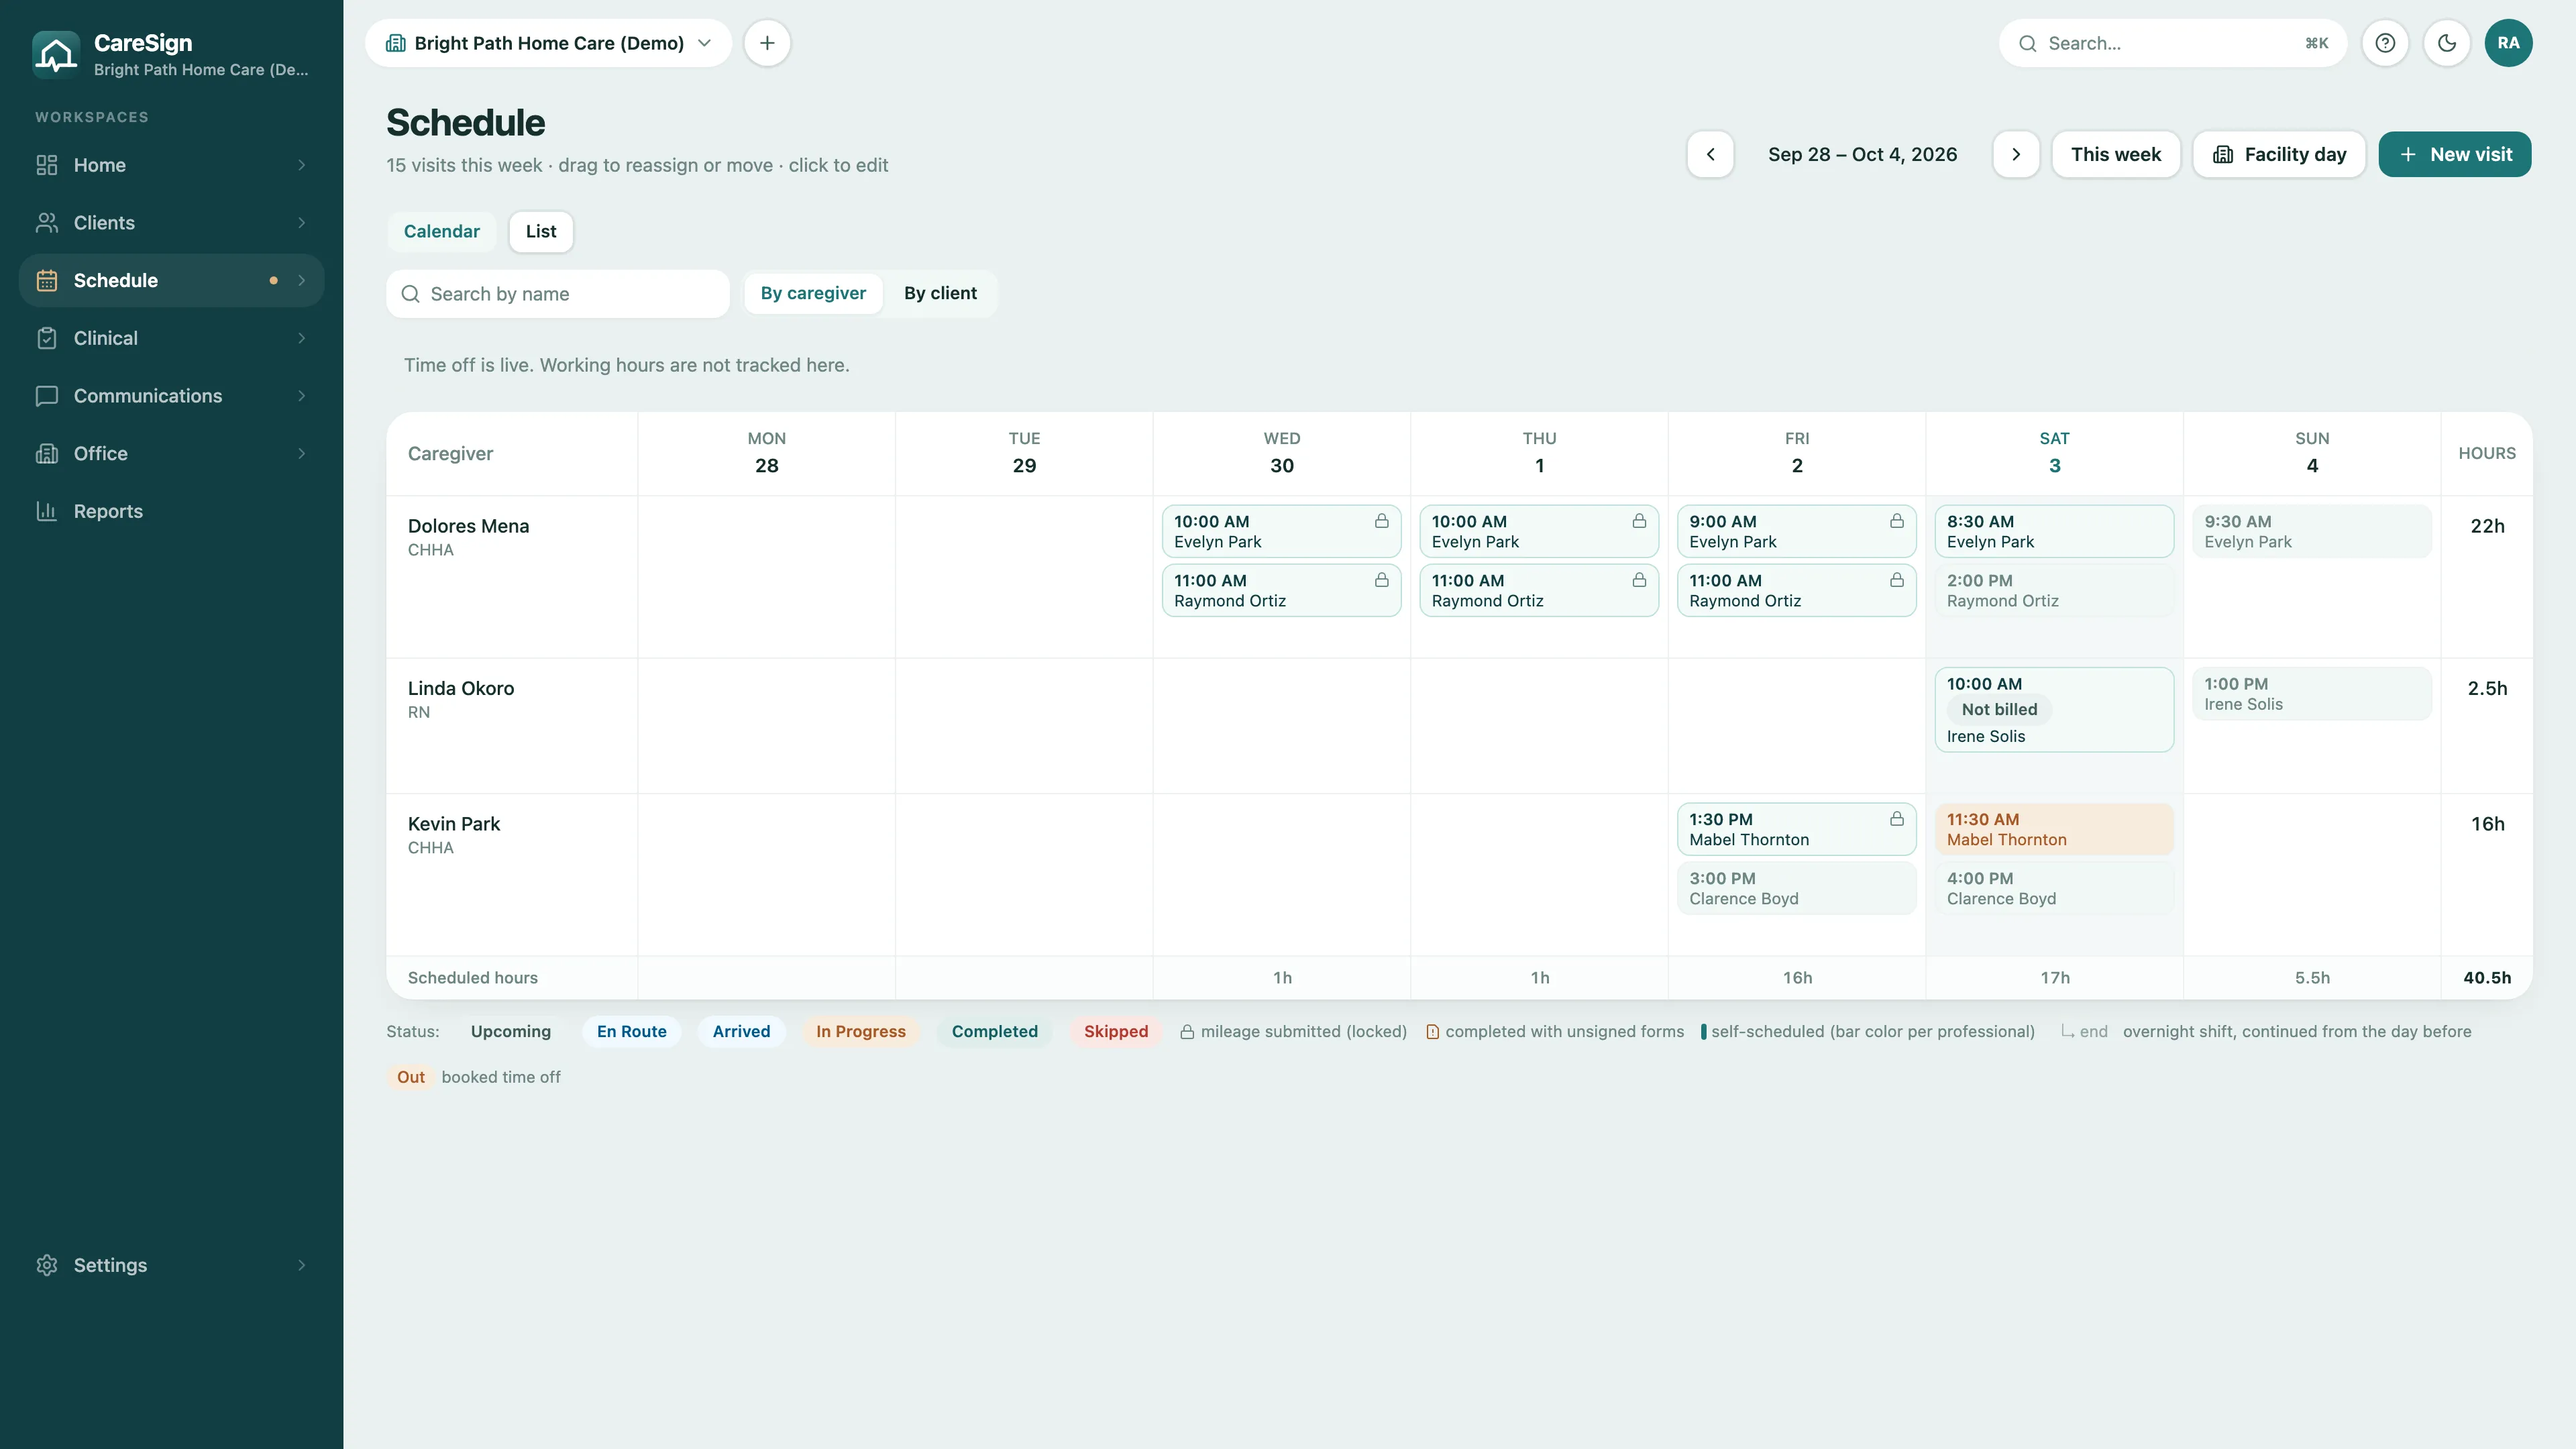
Task: Switch to the List view tab
Action: [541, 231]
